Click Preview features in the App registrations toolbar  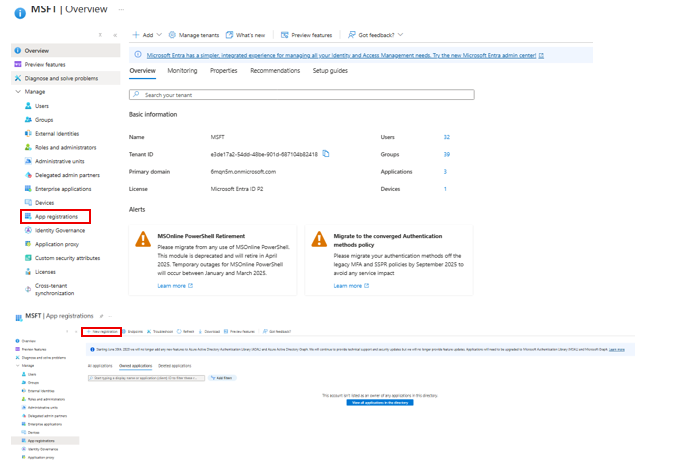(239, 331)
